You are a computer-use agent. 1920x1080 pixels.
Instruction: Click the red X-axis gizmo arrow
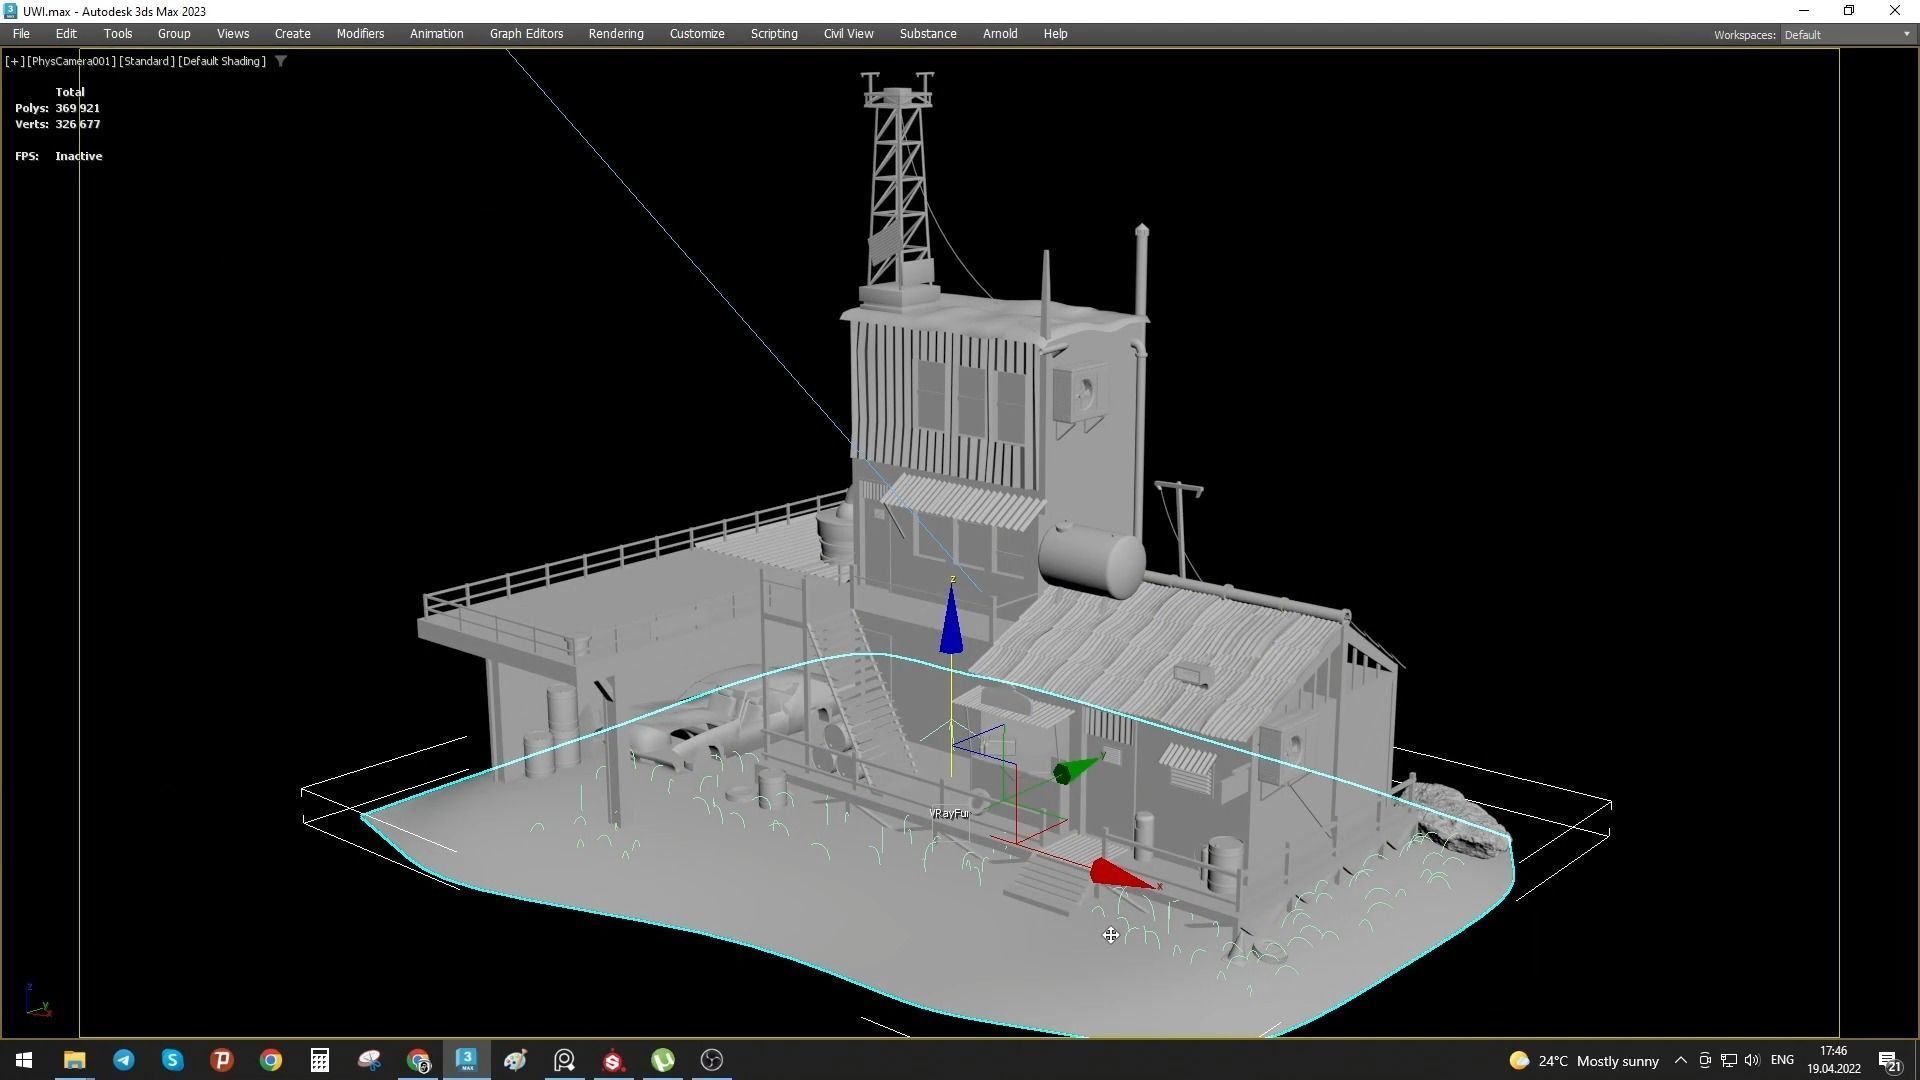click(x=1122, y=874)
